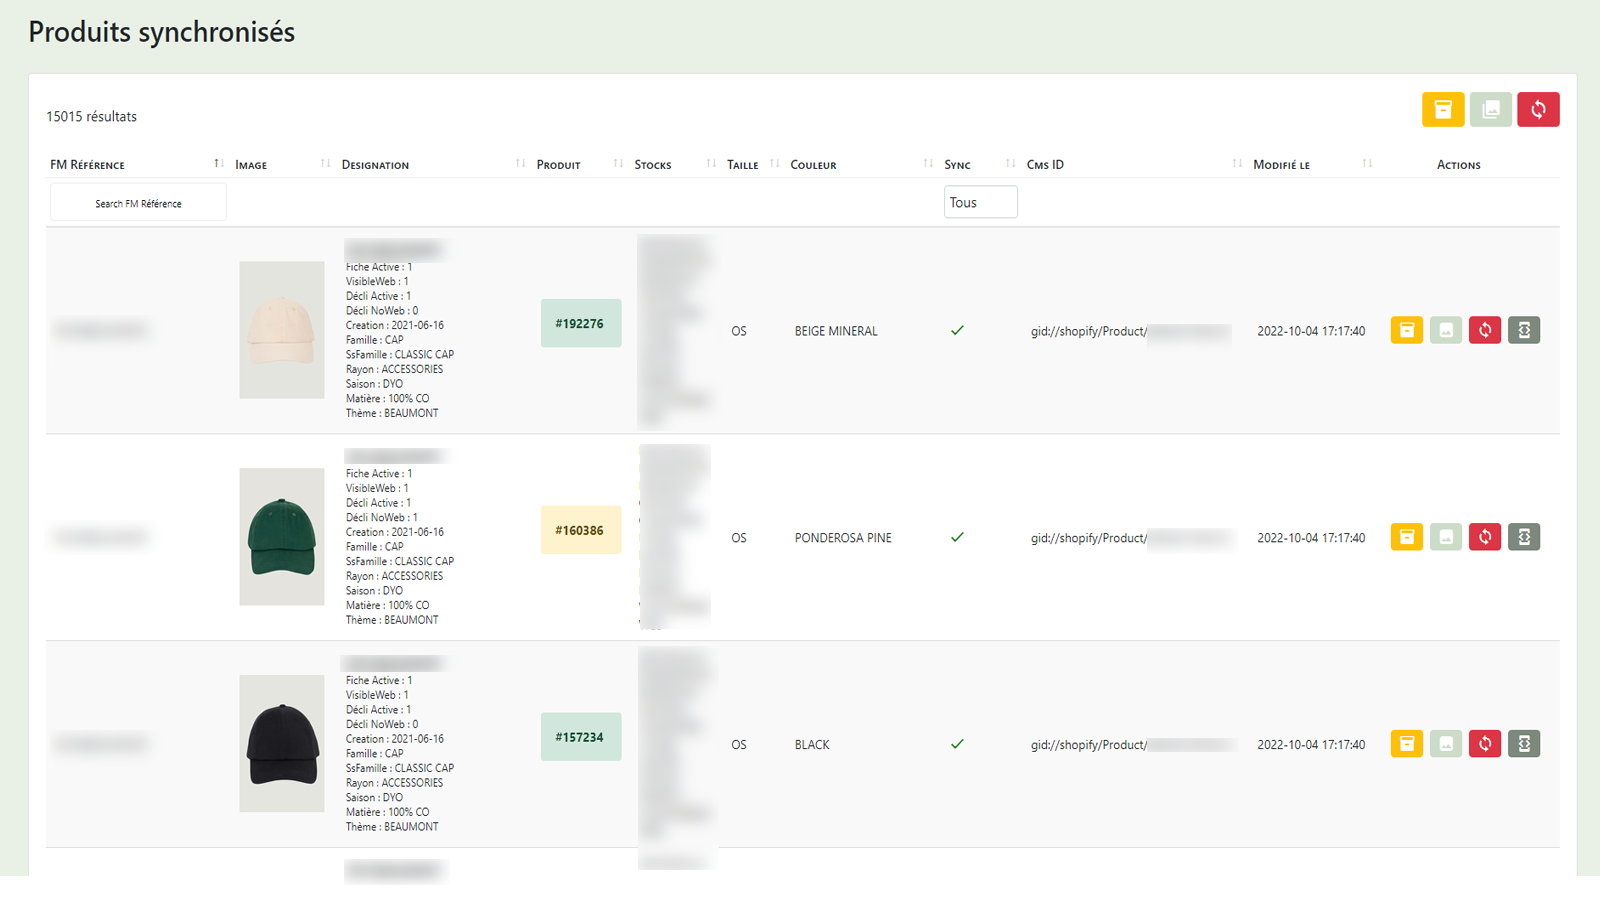This screenshot has height=900, width=1600.
Task: Open the Sync filter dropdown showing Tous
Action: pos(981,202)
